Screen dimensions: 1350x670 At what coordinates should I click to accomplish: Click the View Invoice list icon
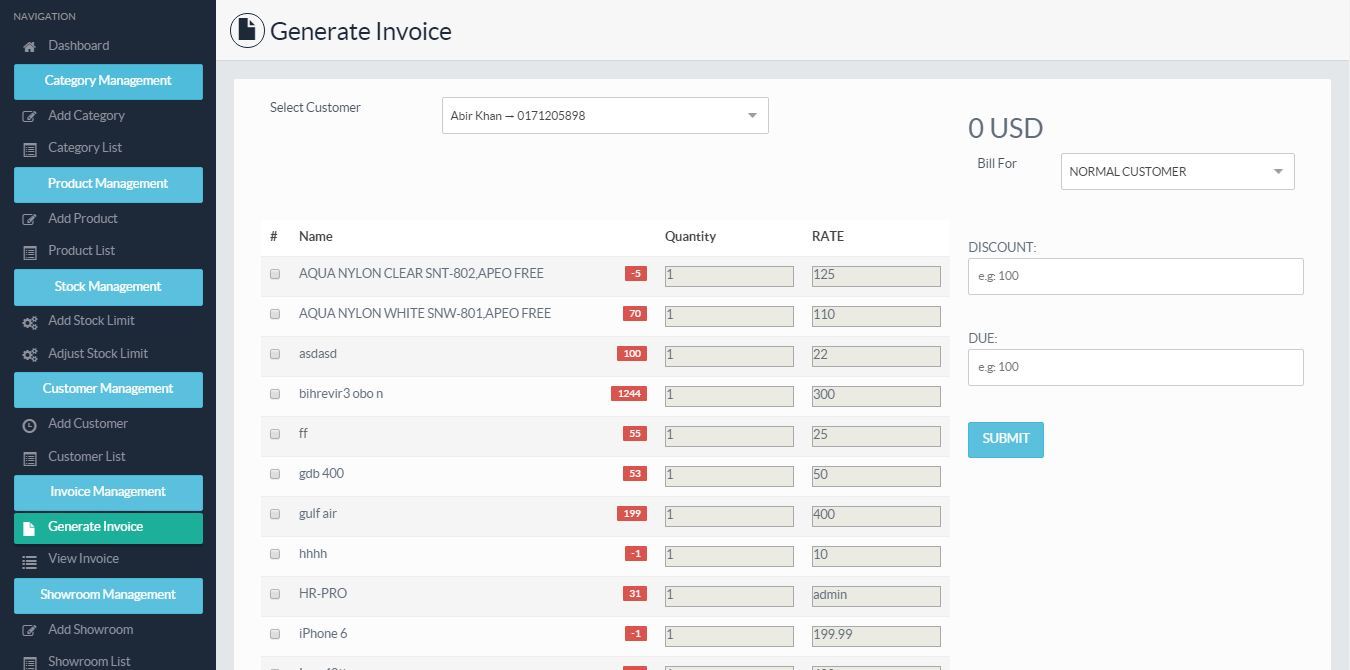click(30, 561)
